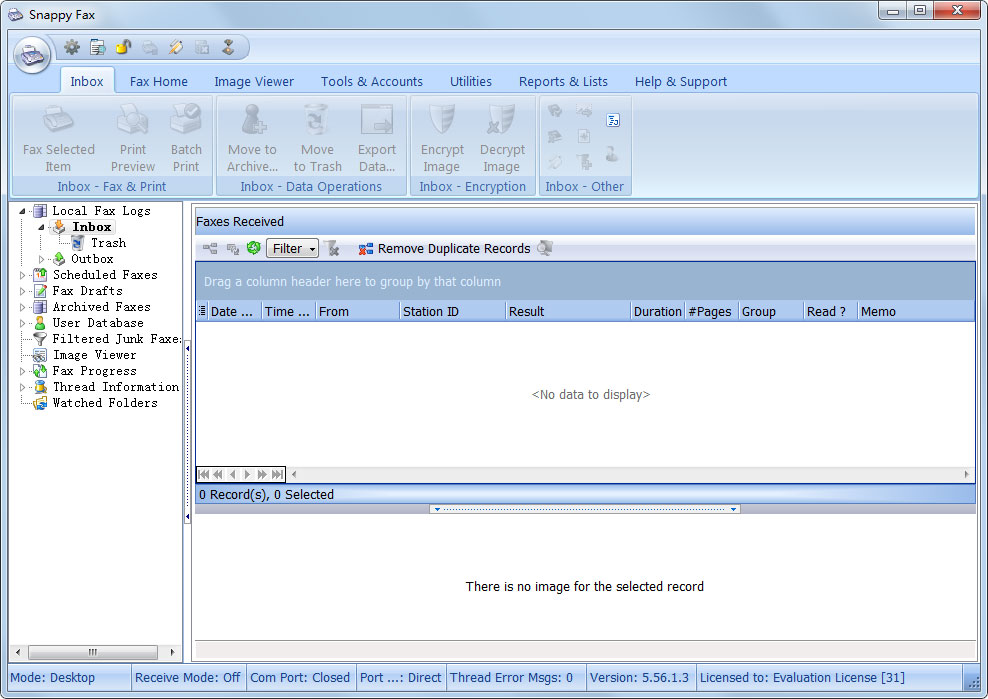
Task: Click the Fax Selected Item icon
Action: click(58, 119)
